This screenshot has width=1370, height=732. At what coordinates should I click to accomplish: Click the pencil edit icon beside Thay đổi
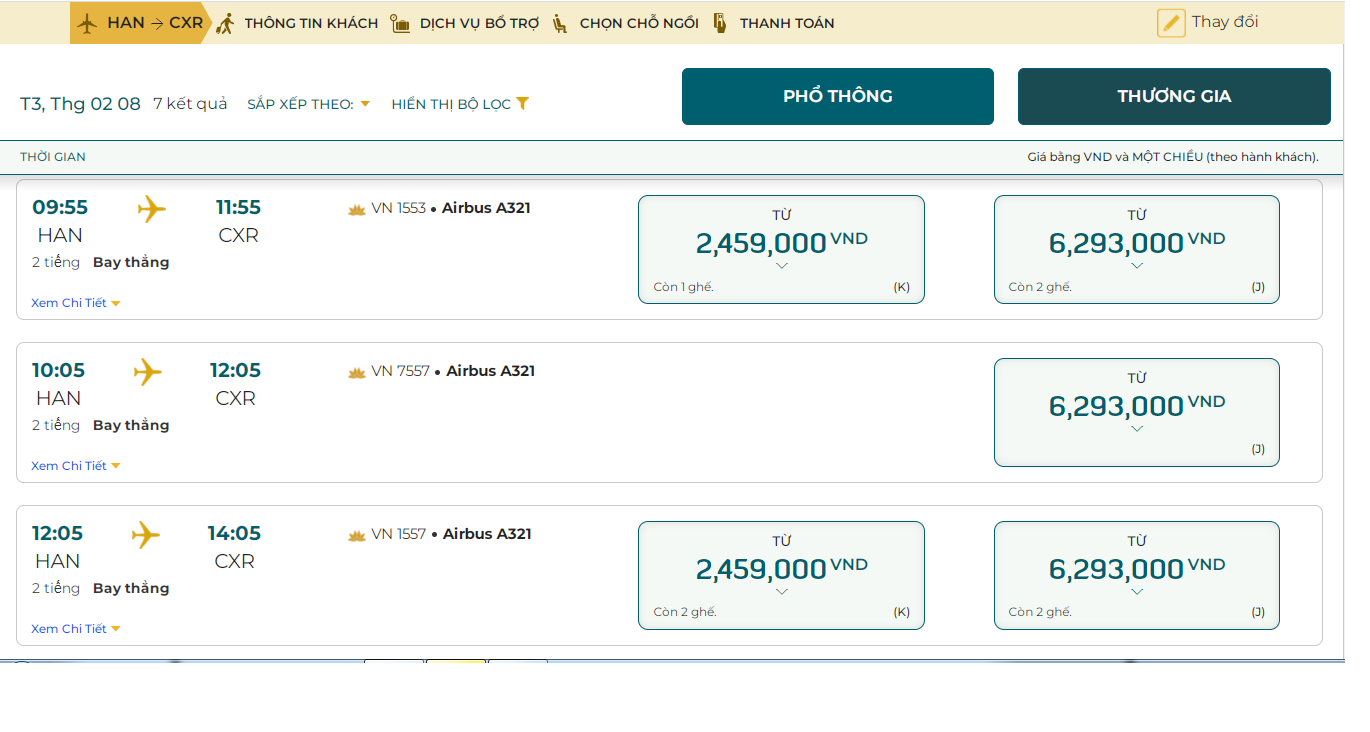click(x=1171, y=23)
